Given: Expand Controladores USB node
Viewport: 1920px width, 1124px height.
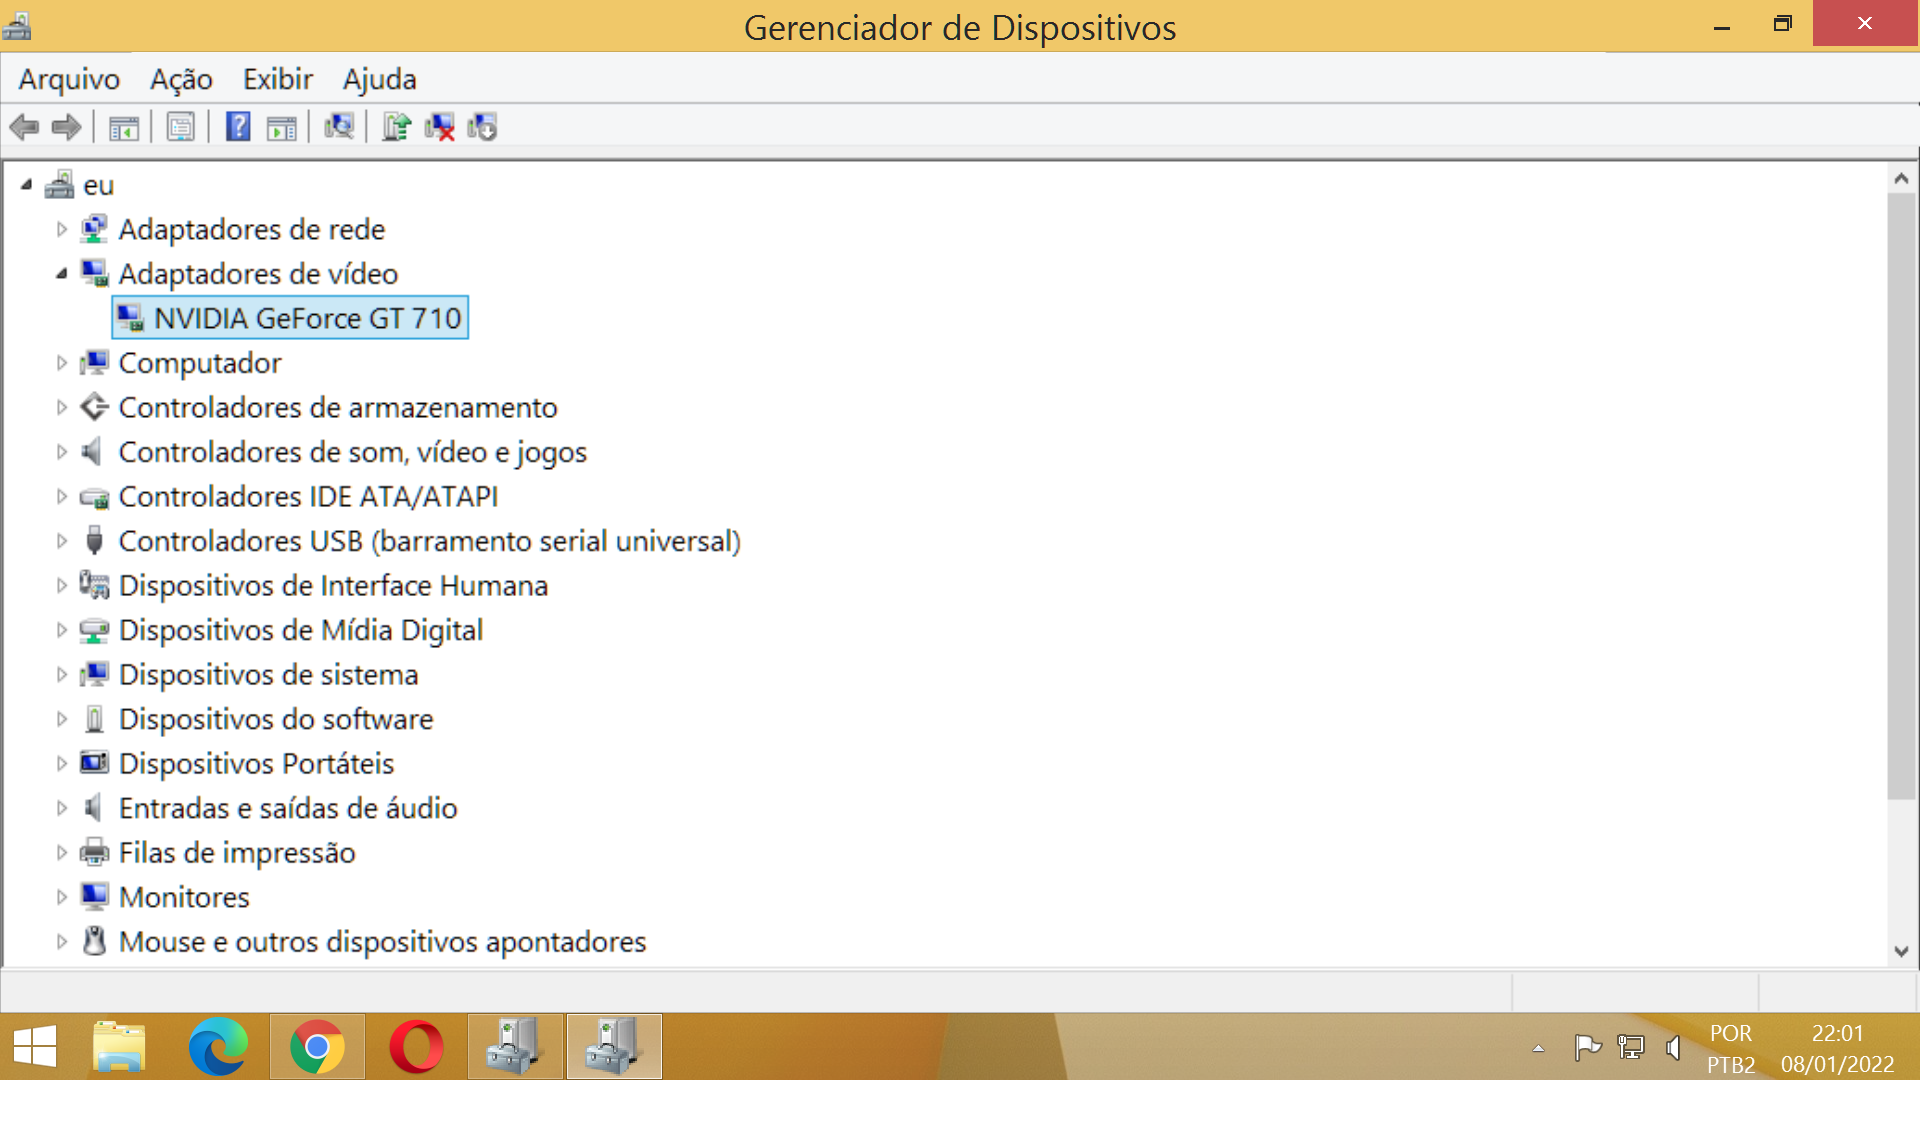Looking at the screenshot, I should pyautogui.click(x=61, y=541).
